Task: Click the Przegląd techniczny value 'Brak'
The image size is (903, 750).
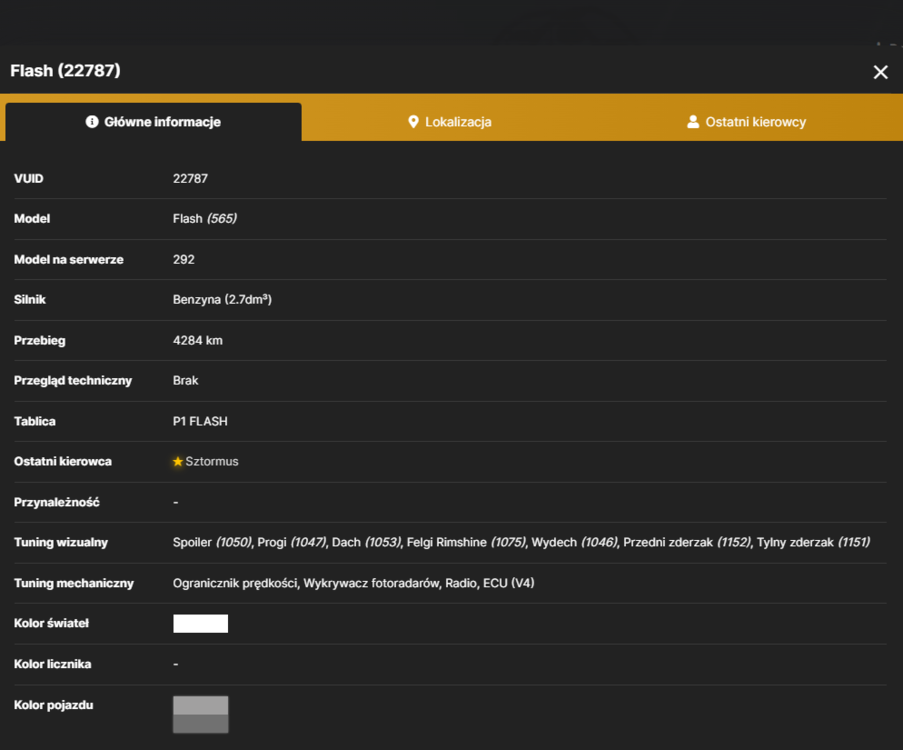Action: point(185,381)
